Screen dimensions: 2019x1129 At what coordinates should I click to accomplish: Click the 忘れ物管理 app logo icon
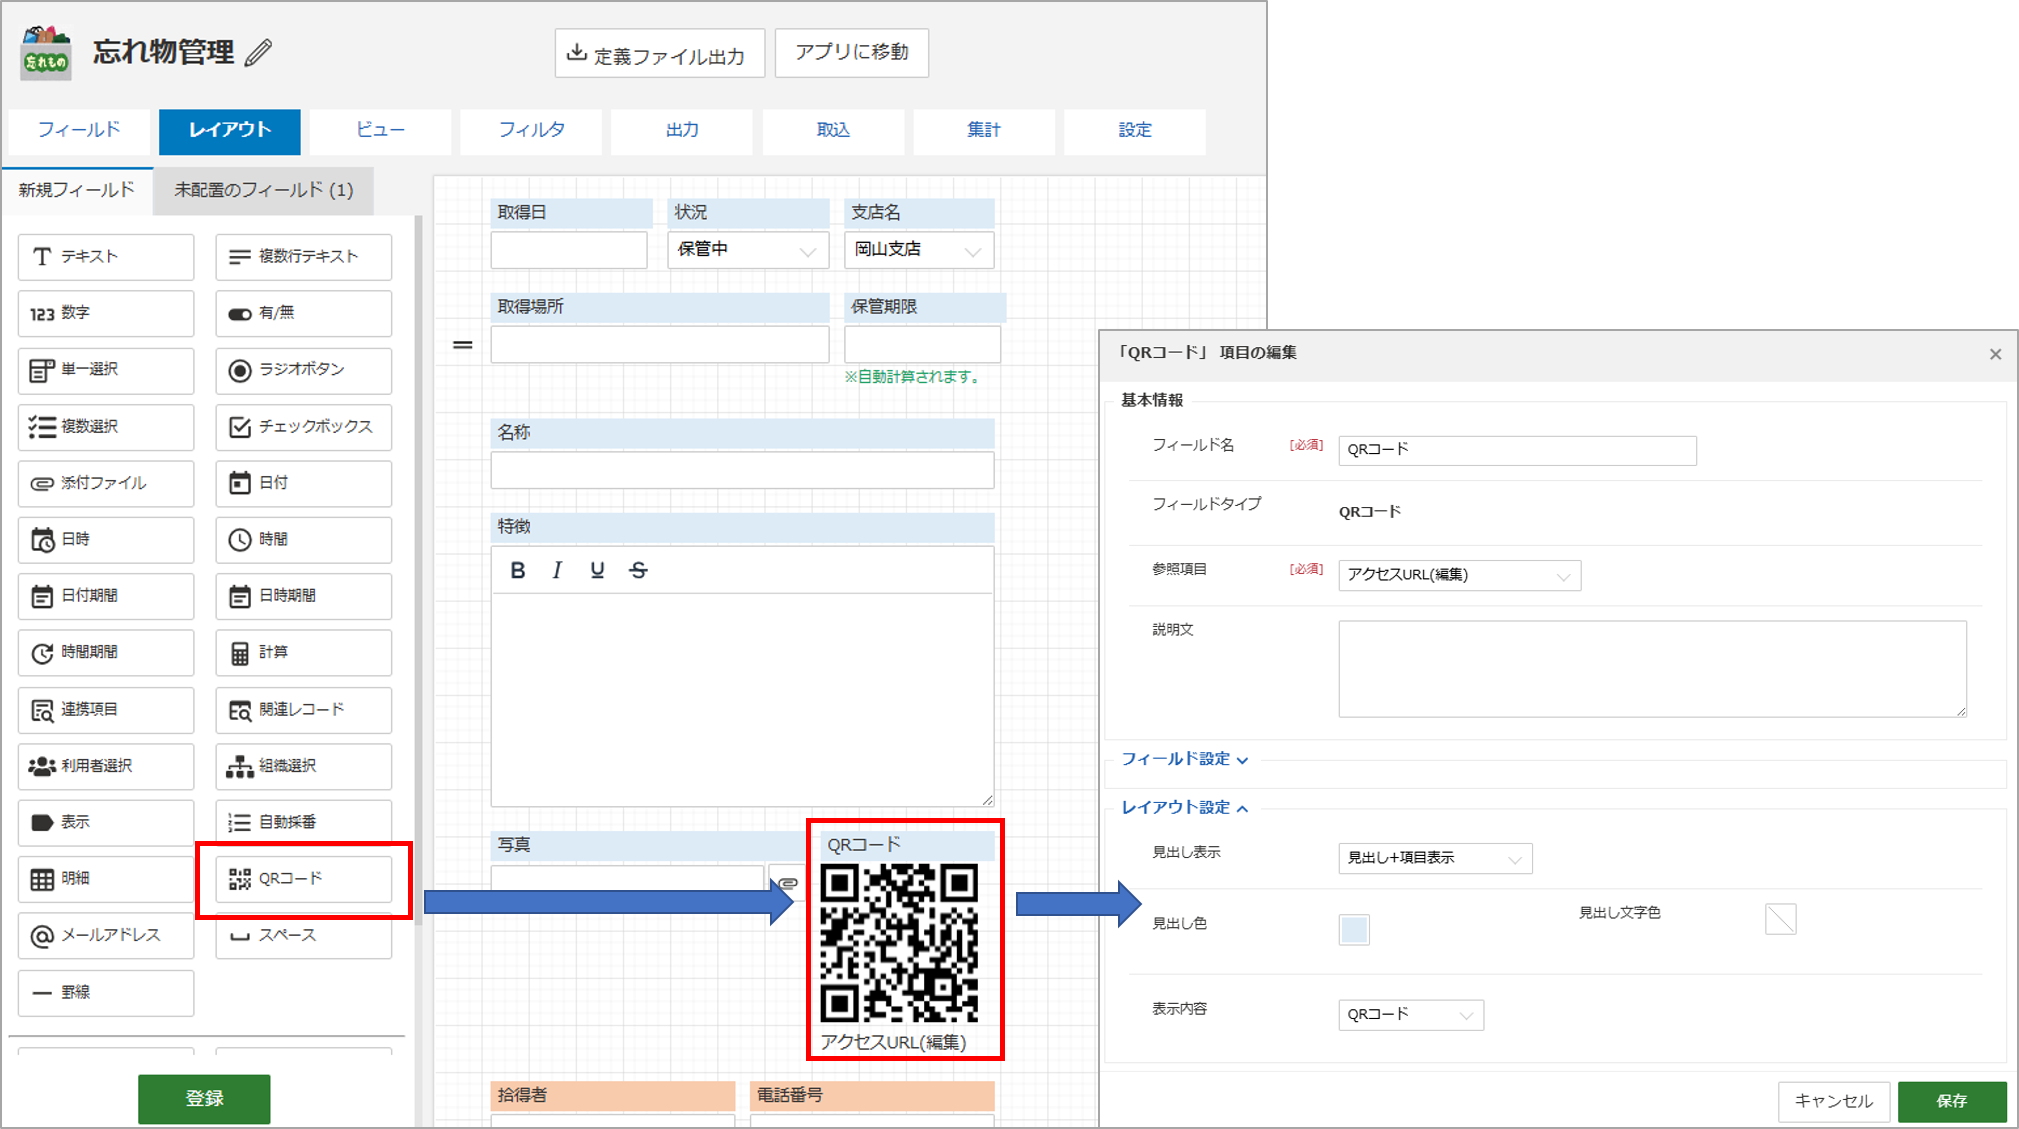tap(45, 52)
